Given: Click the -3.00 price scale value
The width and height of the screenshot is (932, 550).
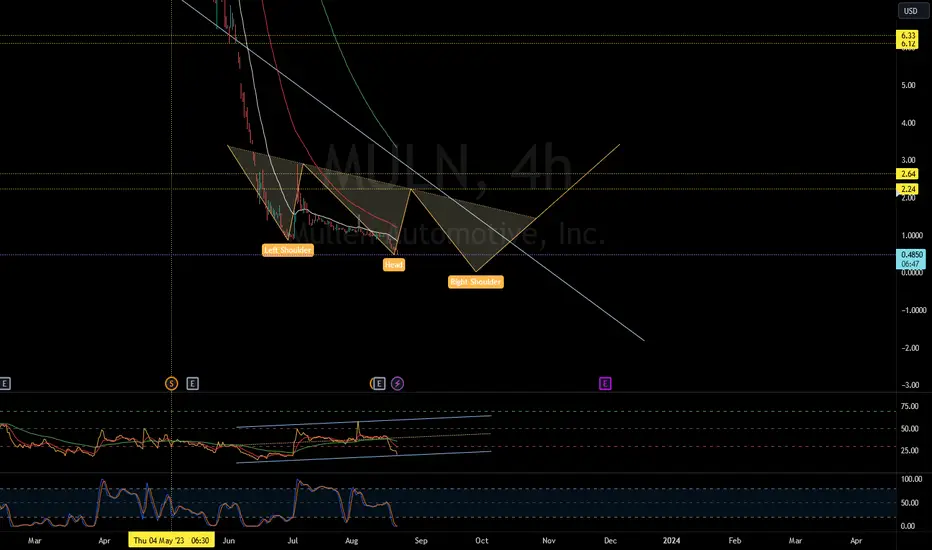Looking at the screenshot, I should (909, 385).
